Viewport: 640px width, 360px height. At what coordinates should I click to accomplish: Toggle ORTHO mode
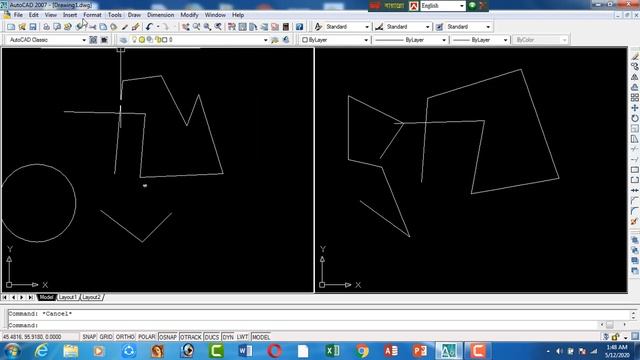(125, 337)
